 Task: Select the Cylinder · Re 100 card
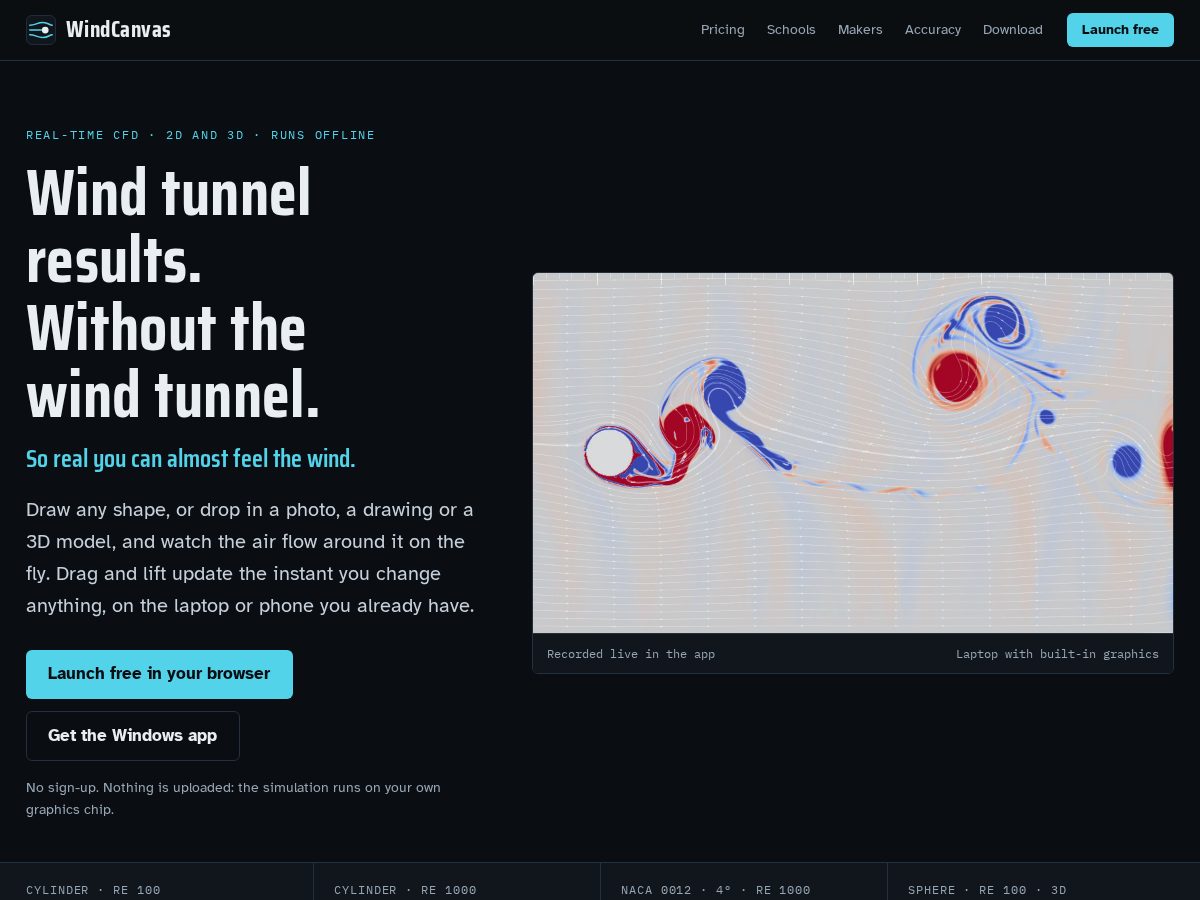coord(157,882)
